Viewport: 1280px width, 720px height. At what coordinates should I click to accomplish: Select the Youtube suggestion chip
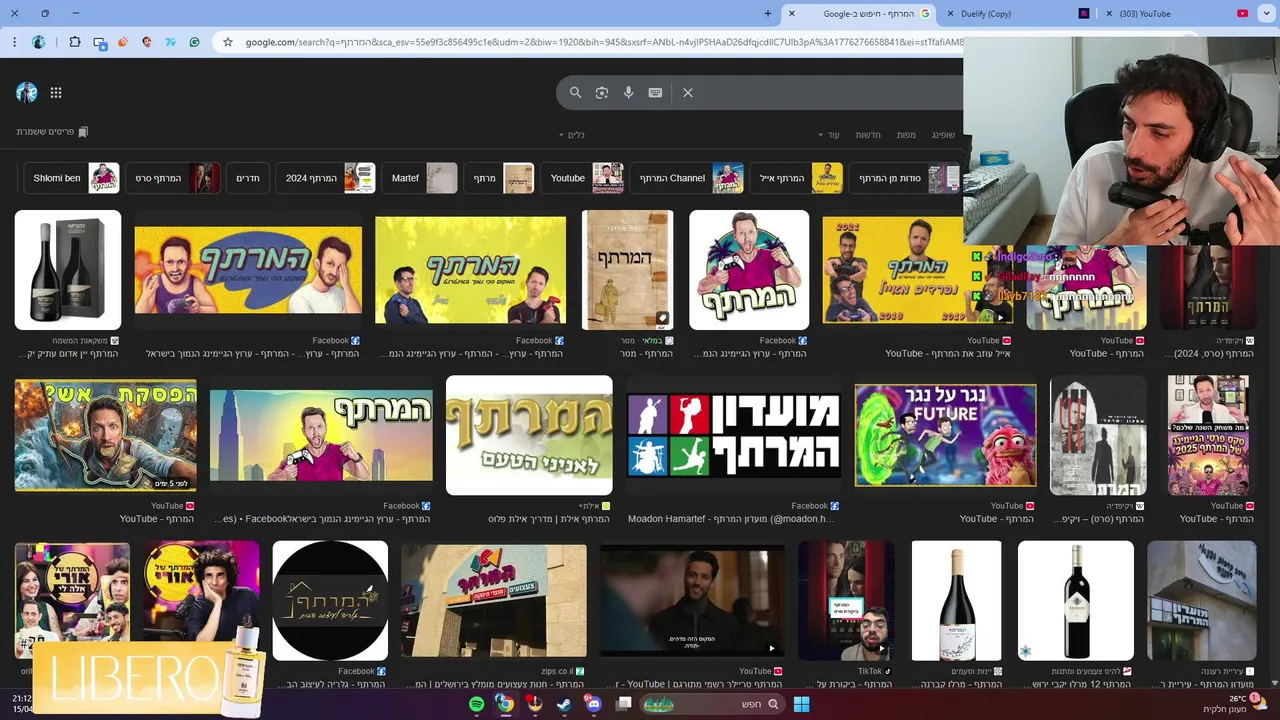[583, 178]
